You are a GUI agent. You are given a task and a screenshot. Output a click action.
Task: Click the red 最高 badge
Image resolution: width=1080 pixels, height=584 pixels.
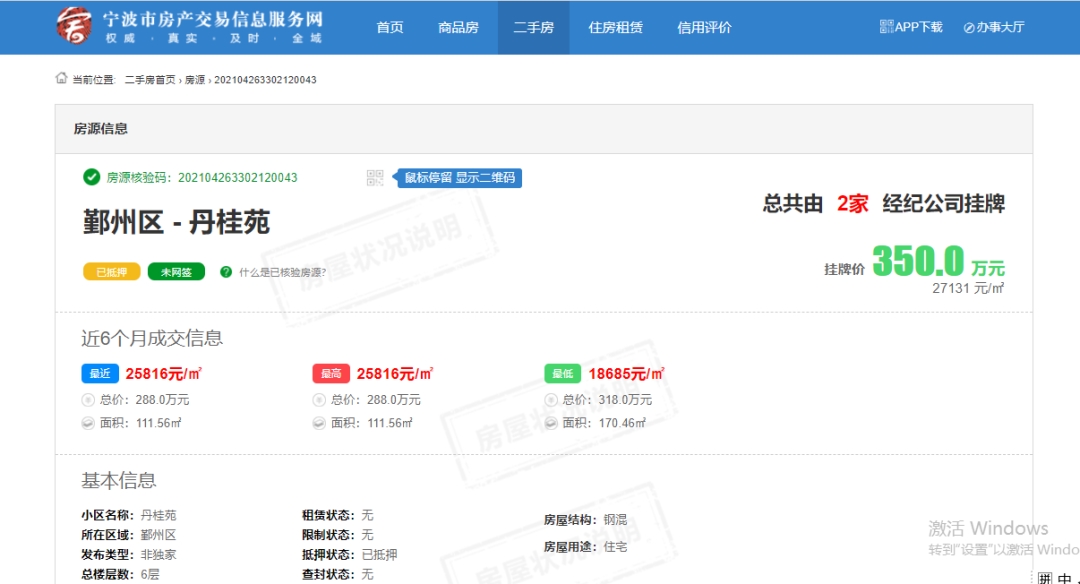pos(331,373)
